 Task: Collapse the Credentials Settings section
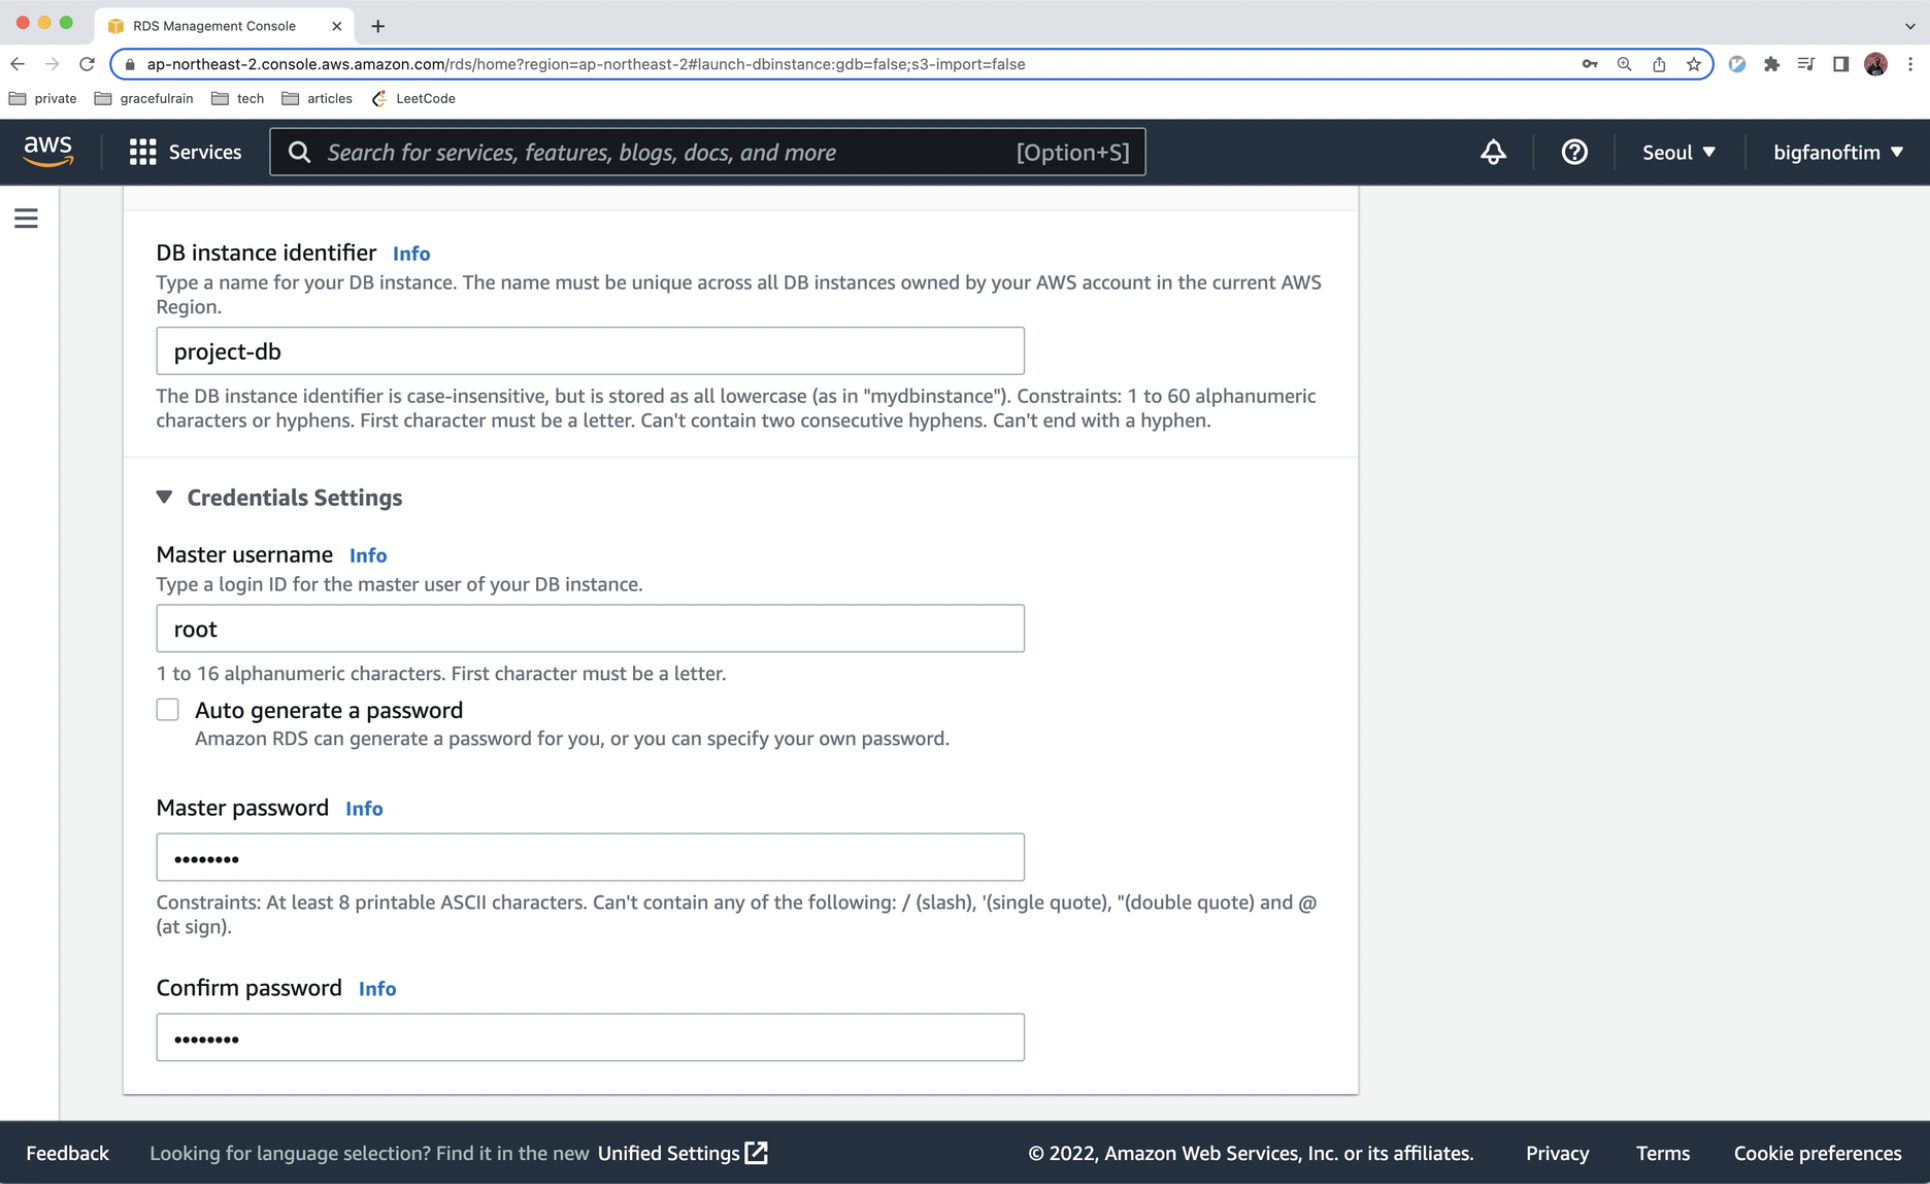click(165, 497)
